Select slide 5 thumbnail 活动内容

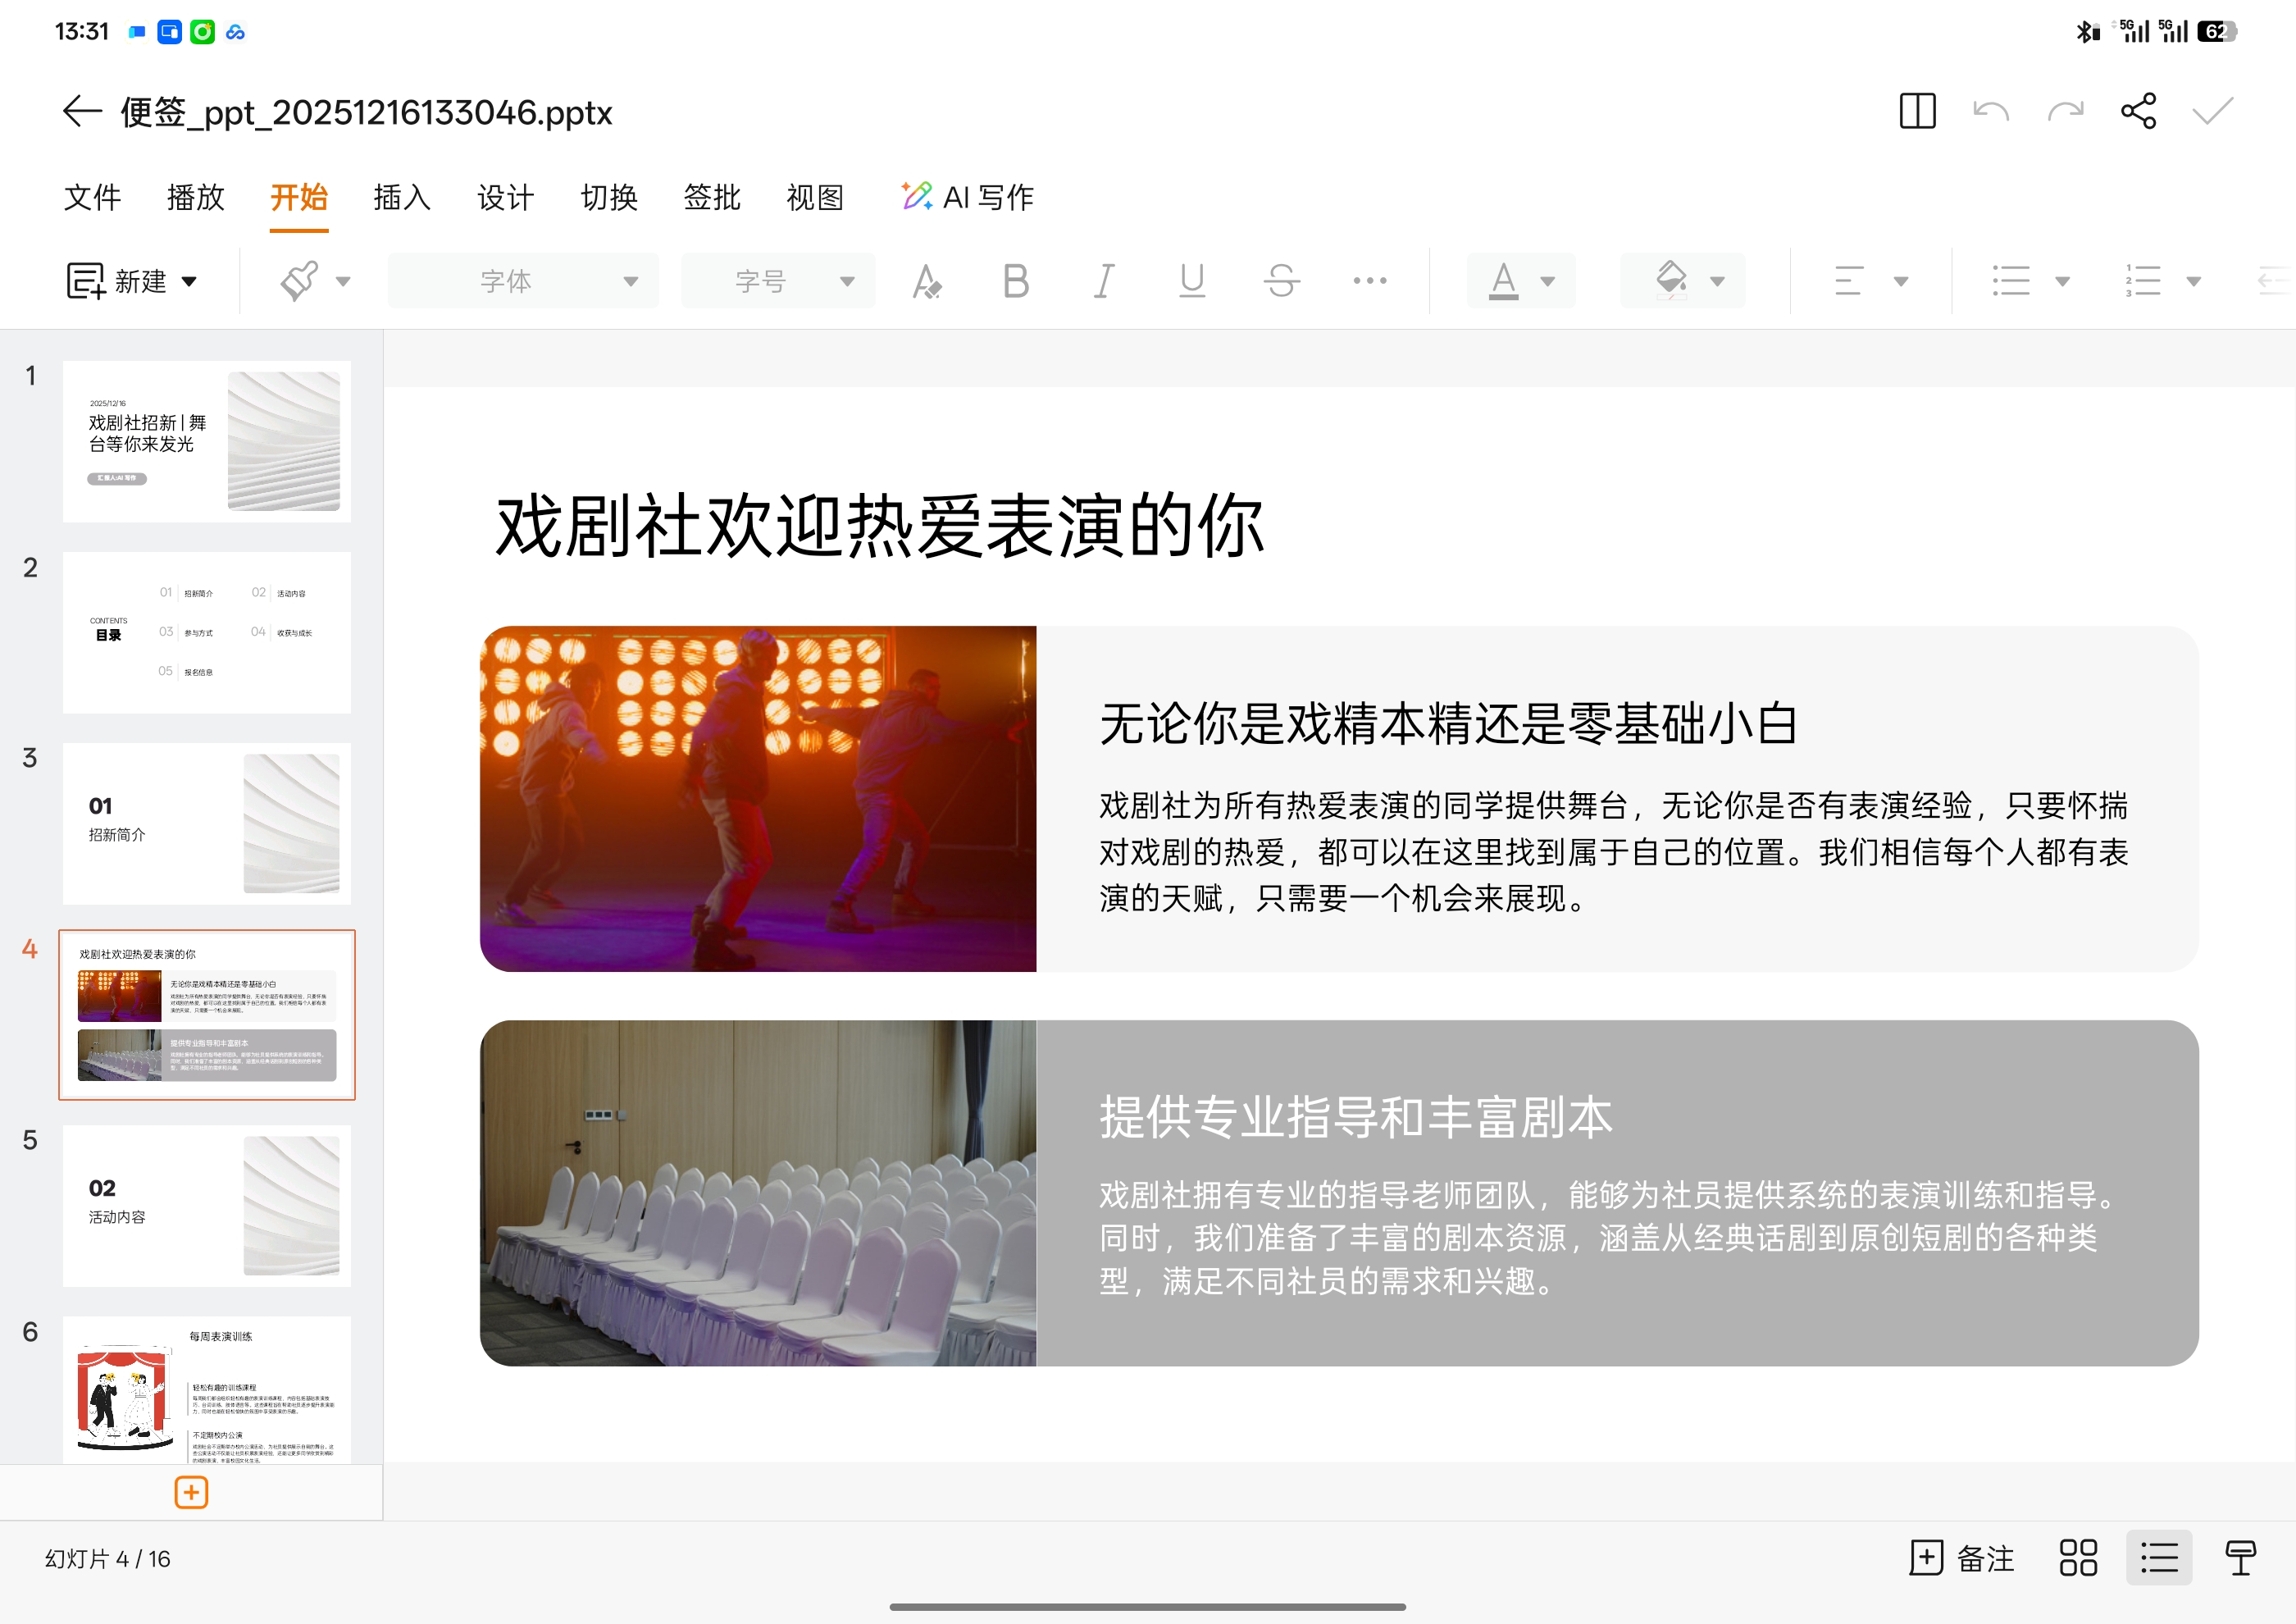207,1205
